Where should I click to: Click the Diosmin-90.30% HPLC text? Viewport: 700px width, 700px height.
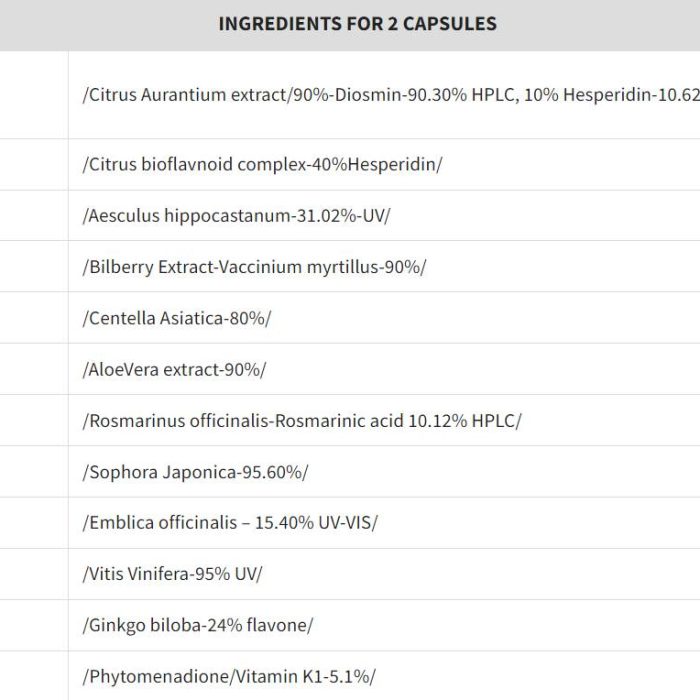tap(423, 95)
